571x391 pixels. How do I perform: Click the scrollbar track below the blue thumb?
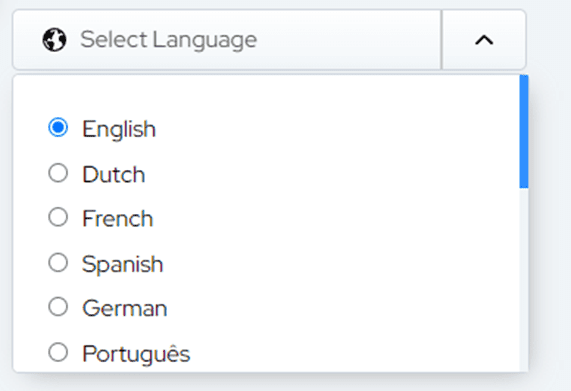coord(524,280)
